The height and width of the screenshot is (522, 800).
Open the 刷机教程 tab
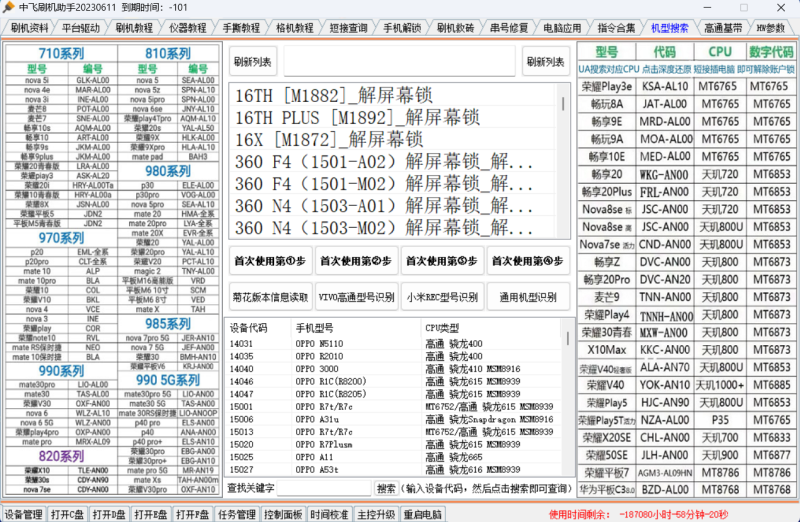click(134, 28)
